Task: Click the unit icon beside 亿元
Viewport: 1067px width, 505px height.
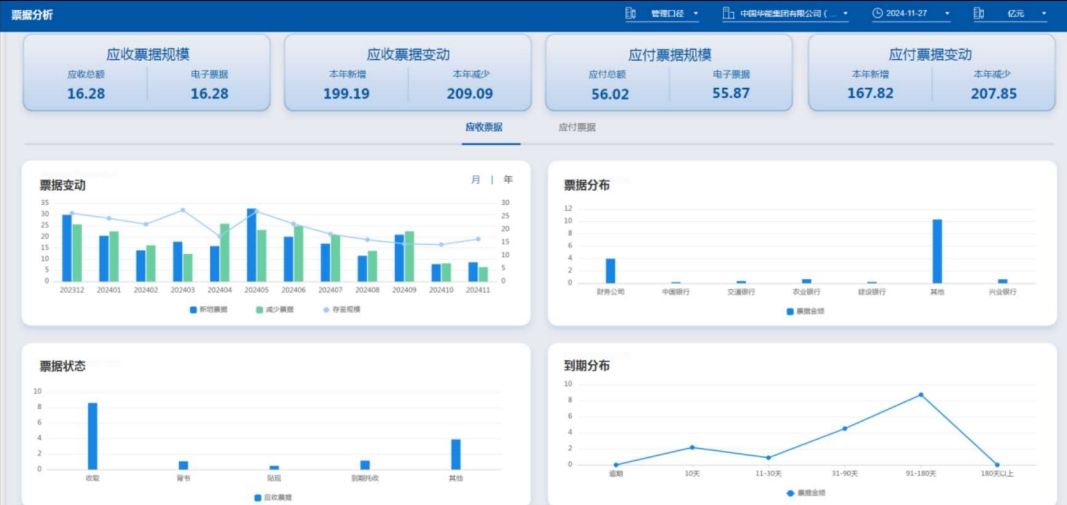Action: pyautogui.click(x=978, y=13)
